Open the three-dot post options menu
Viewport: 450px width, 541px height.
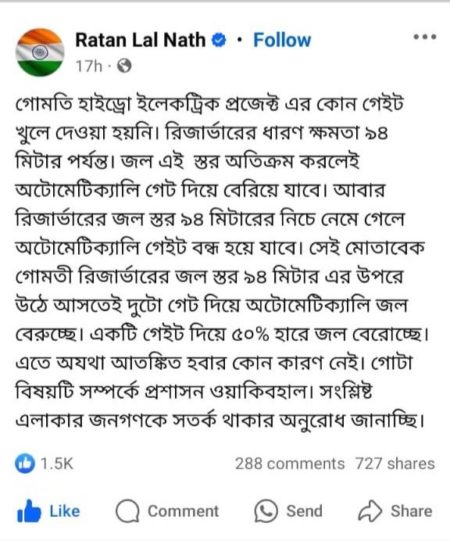coord(425,37)
